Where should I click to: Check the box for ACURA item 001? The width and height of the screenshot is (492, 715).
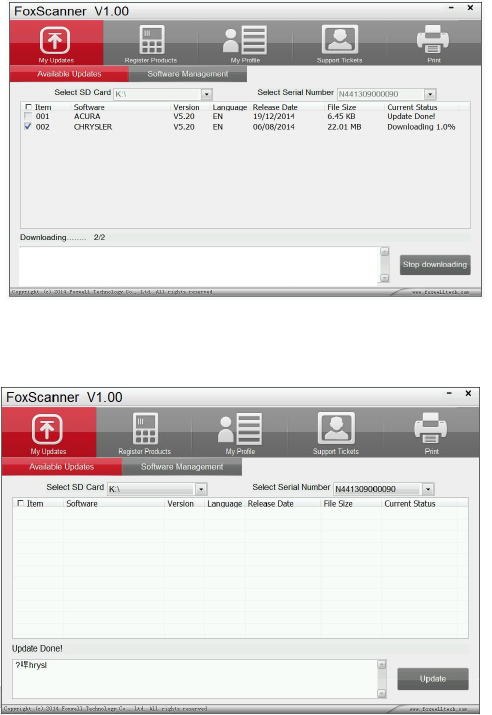tap(28, 116)
